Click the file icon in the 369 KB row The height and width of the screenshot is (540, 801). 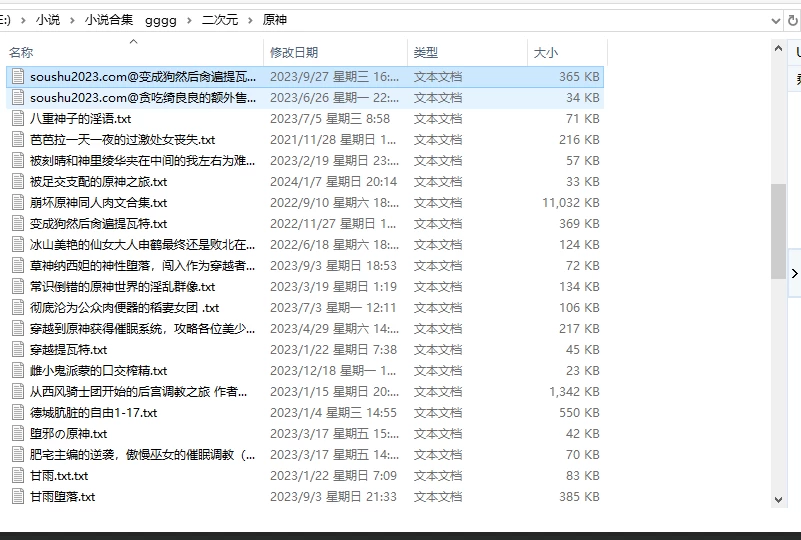click(x=18, y=223)
